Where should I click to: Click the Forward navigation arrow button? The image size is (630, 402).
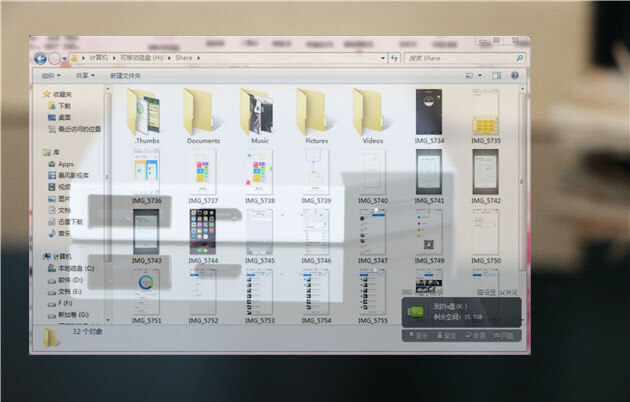click(x=56, y=58)
